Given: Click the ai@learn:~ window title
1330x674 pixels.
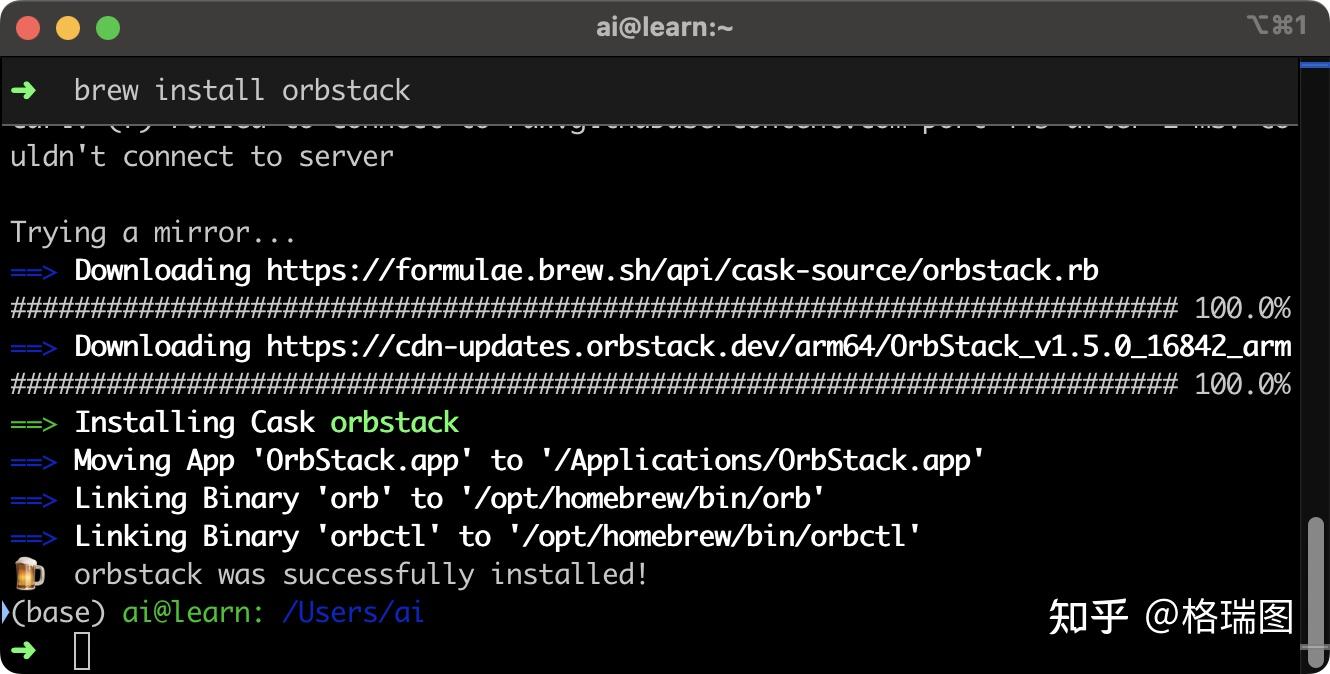Looking at the screenshot, I should click(x=665, y=27).
